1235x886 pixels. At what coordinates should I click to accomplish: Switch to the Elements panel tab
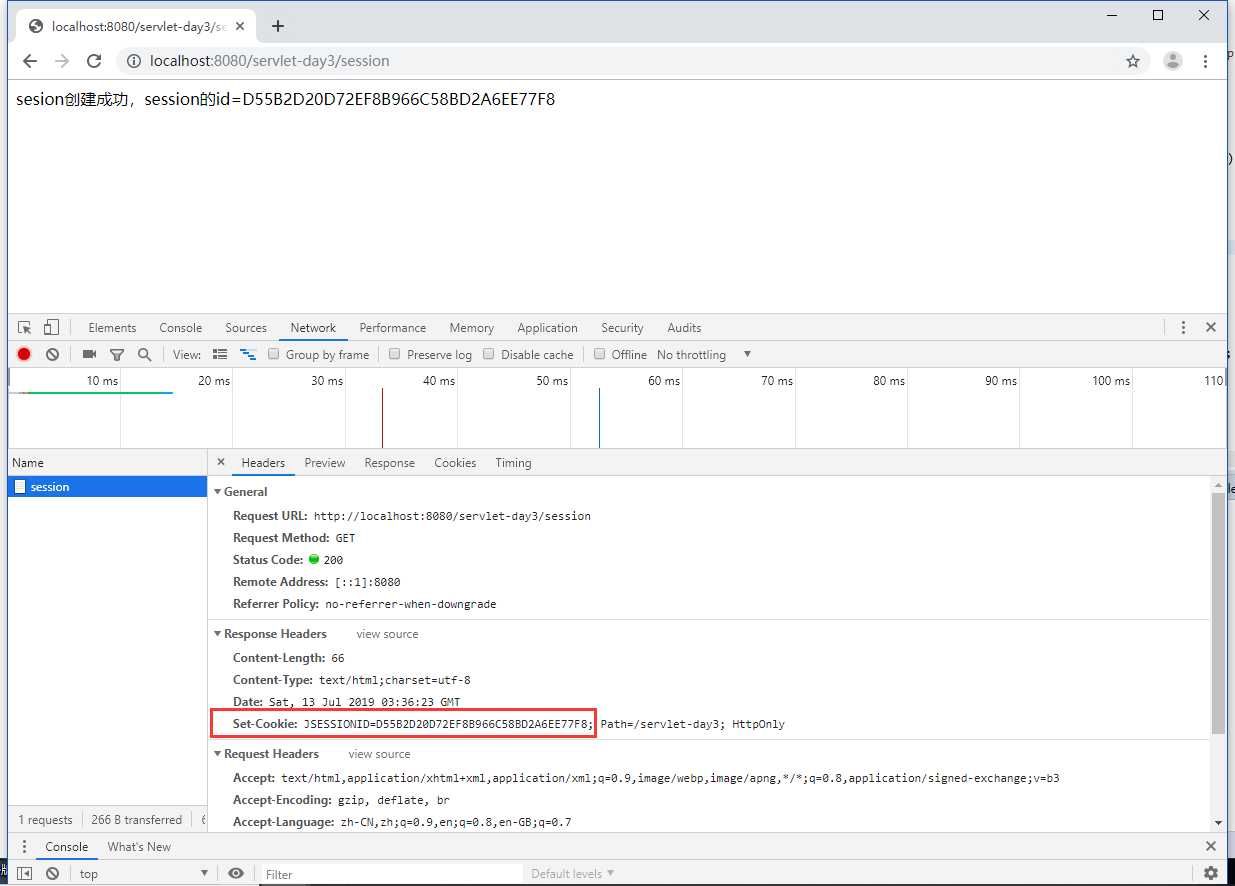112,327
